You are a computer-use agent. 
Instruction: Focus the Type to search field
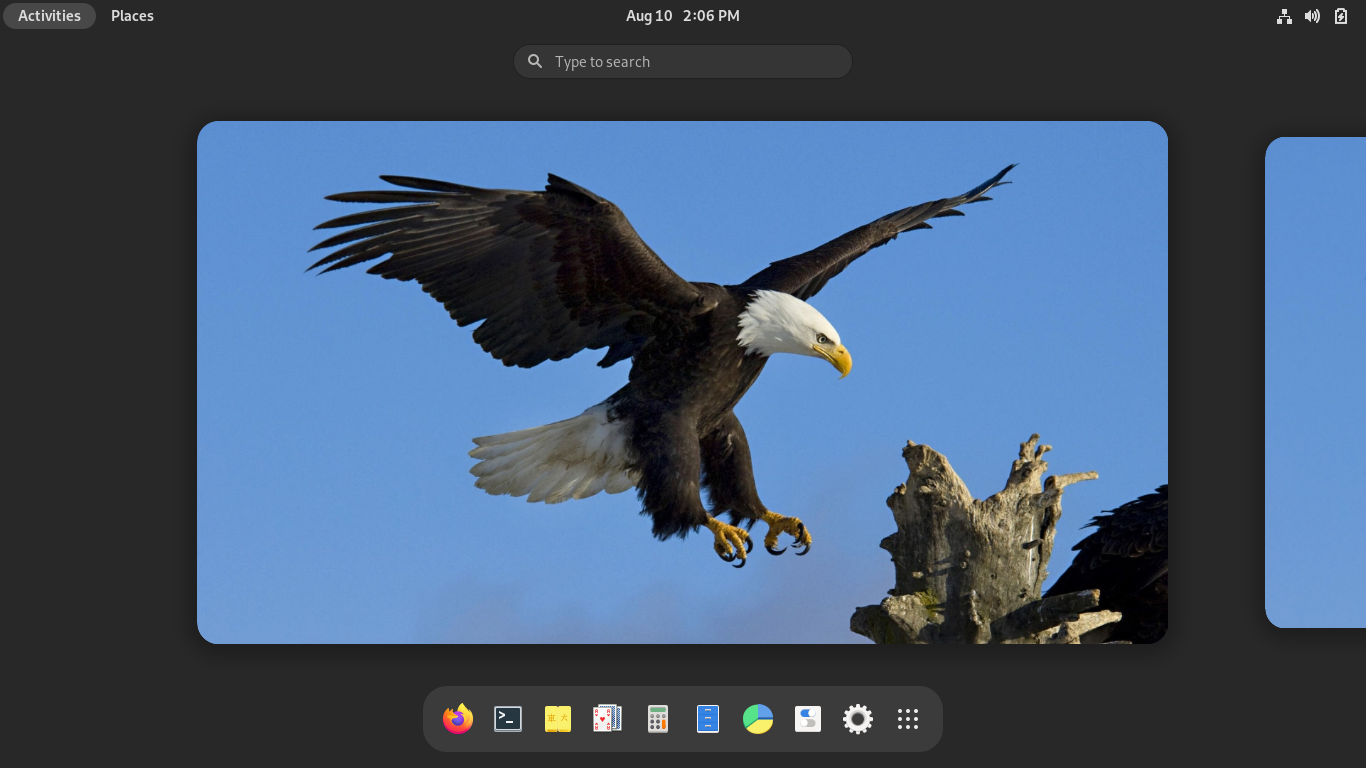click(683, 61)
